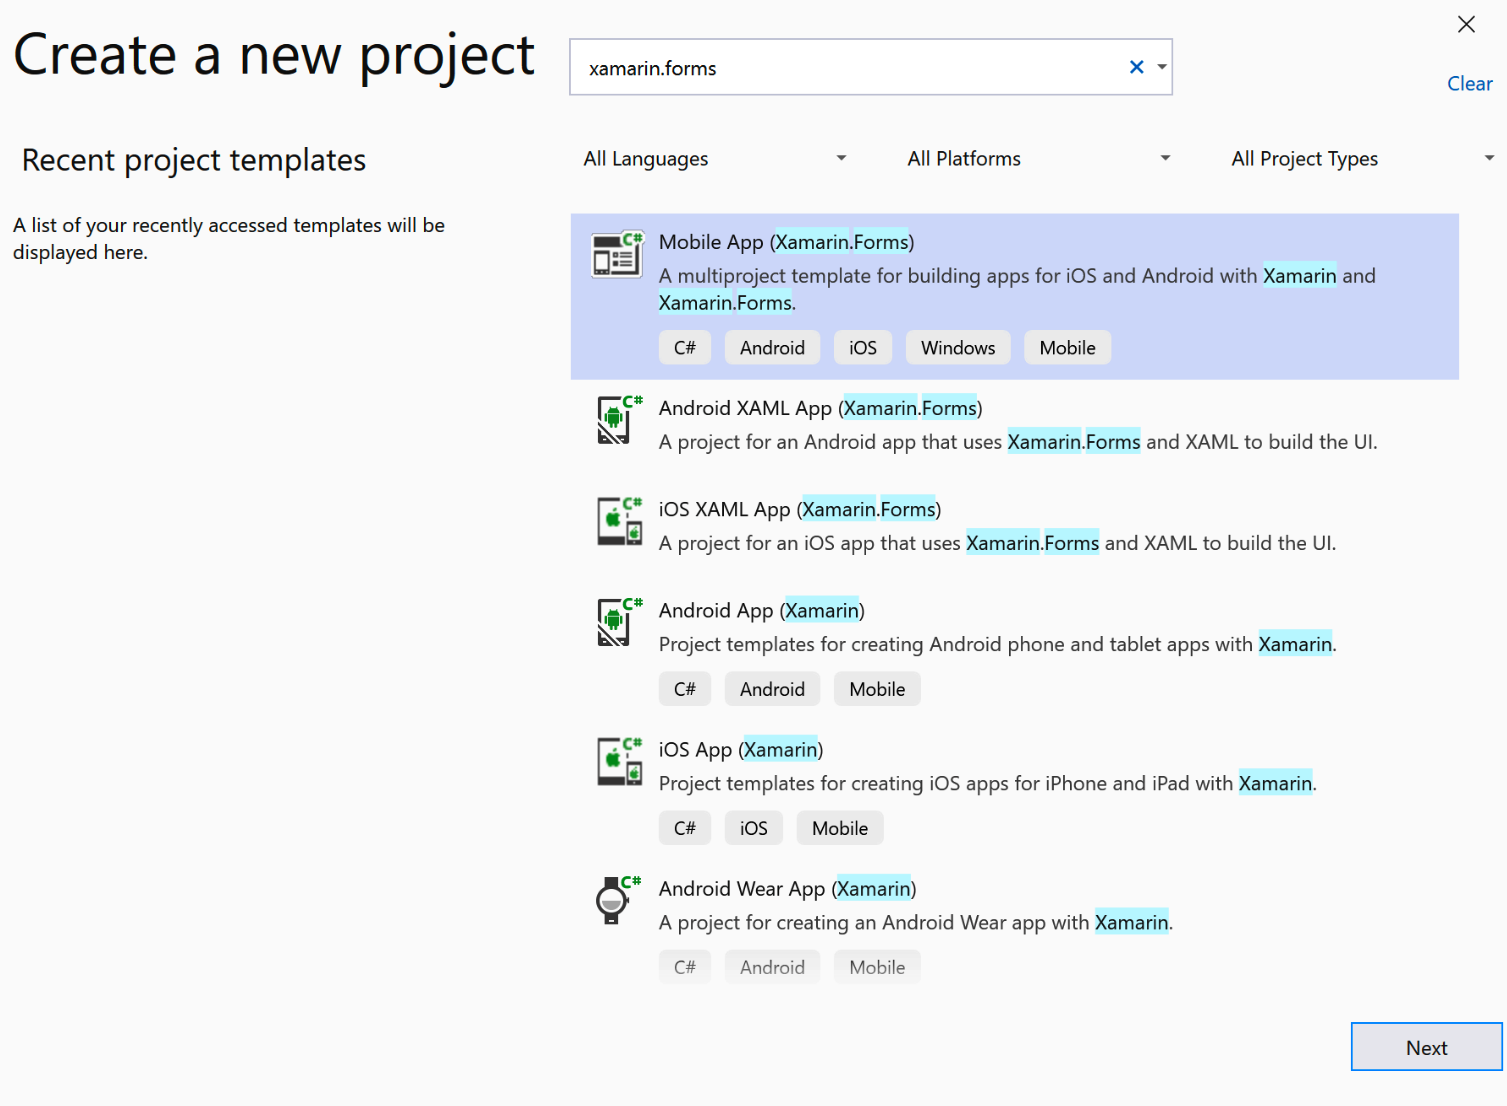The height and width of the screenshot is (1106, 1507).
Task: Click the Mobile App (Xamarin.Forms) template icon
Action: pos(617,255)
